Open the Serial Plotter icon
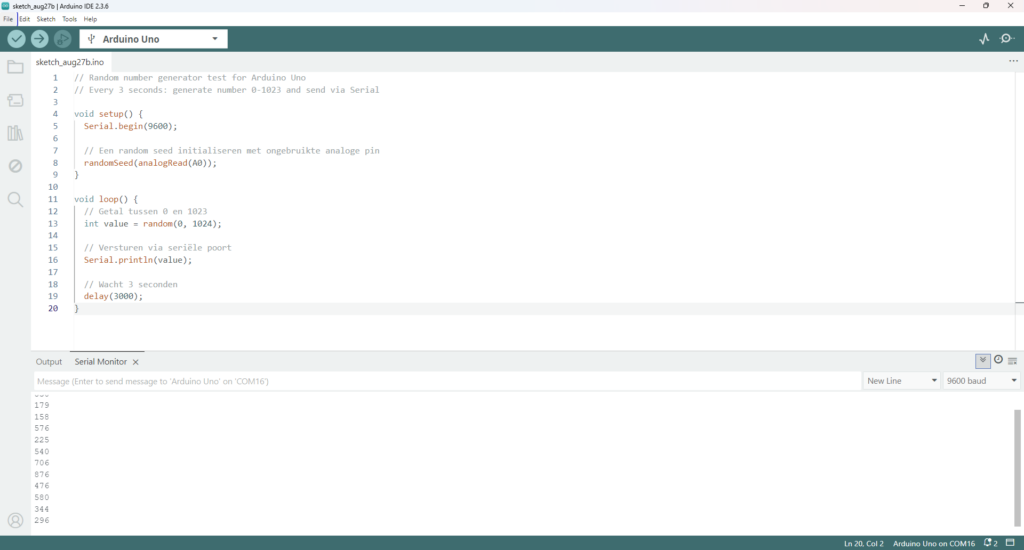The height and width of the screenshot is (550, 1024). (984, 39)
